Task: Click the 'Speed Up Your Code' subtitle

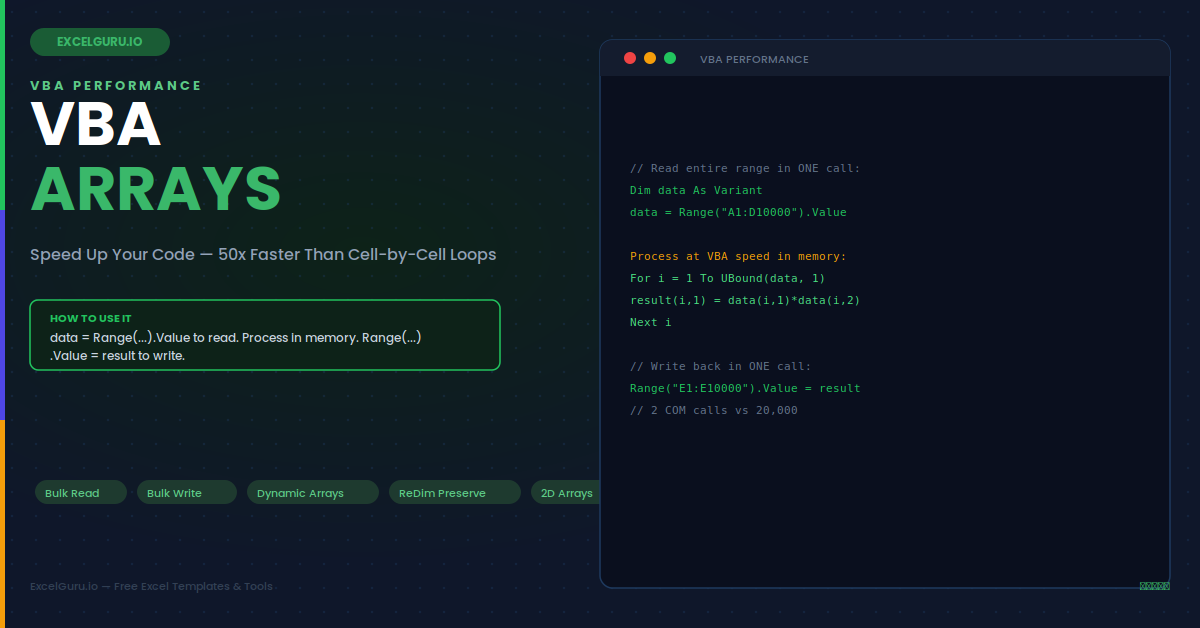Action: [x=263, y=254]
